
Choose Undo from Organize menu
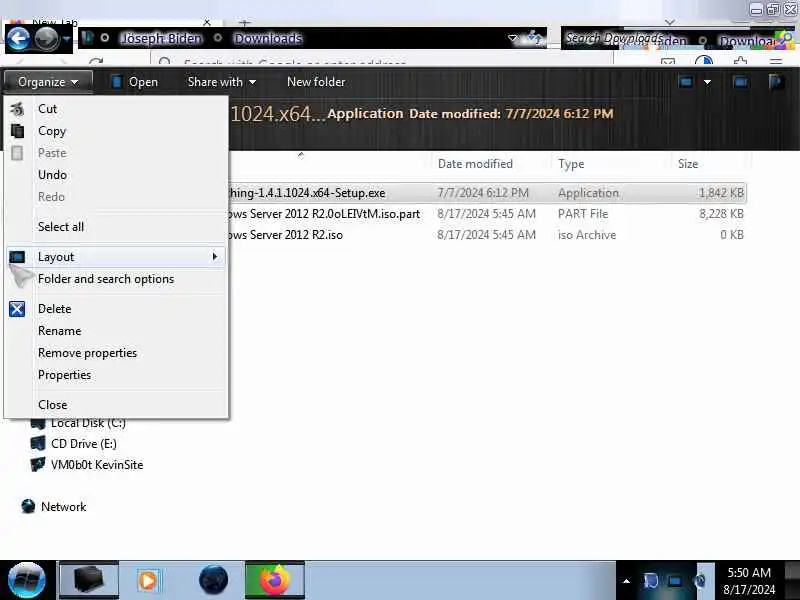(x=116, y=174)
